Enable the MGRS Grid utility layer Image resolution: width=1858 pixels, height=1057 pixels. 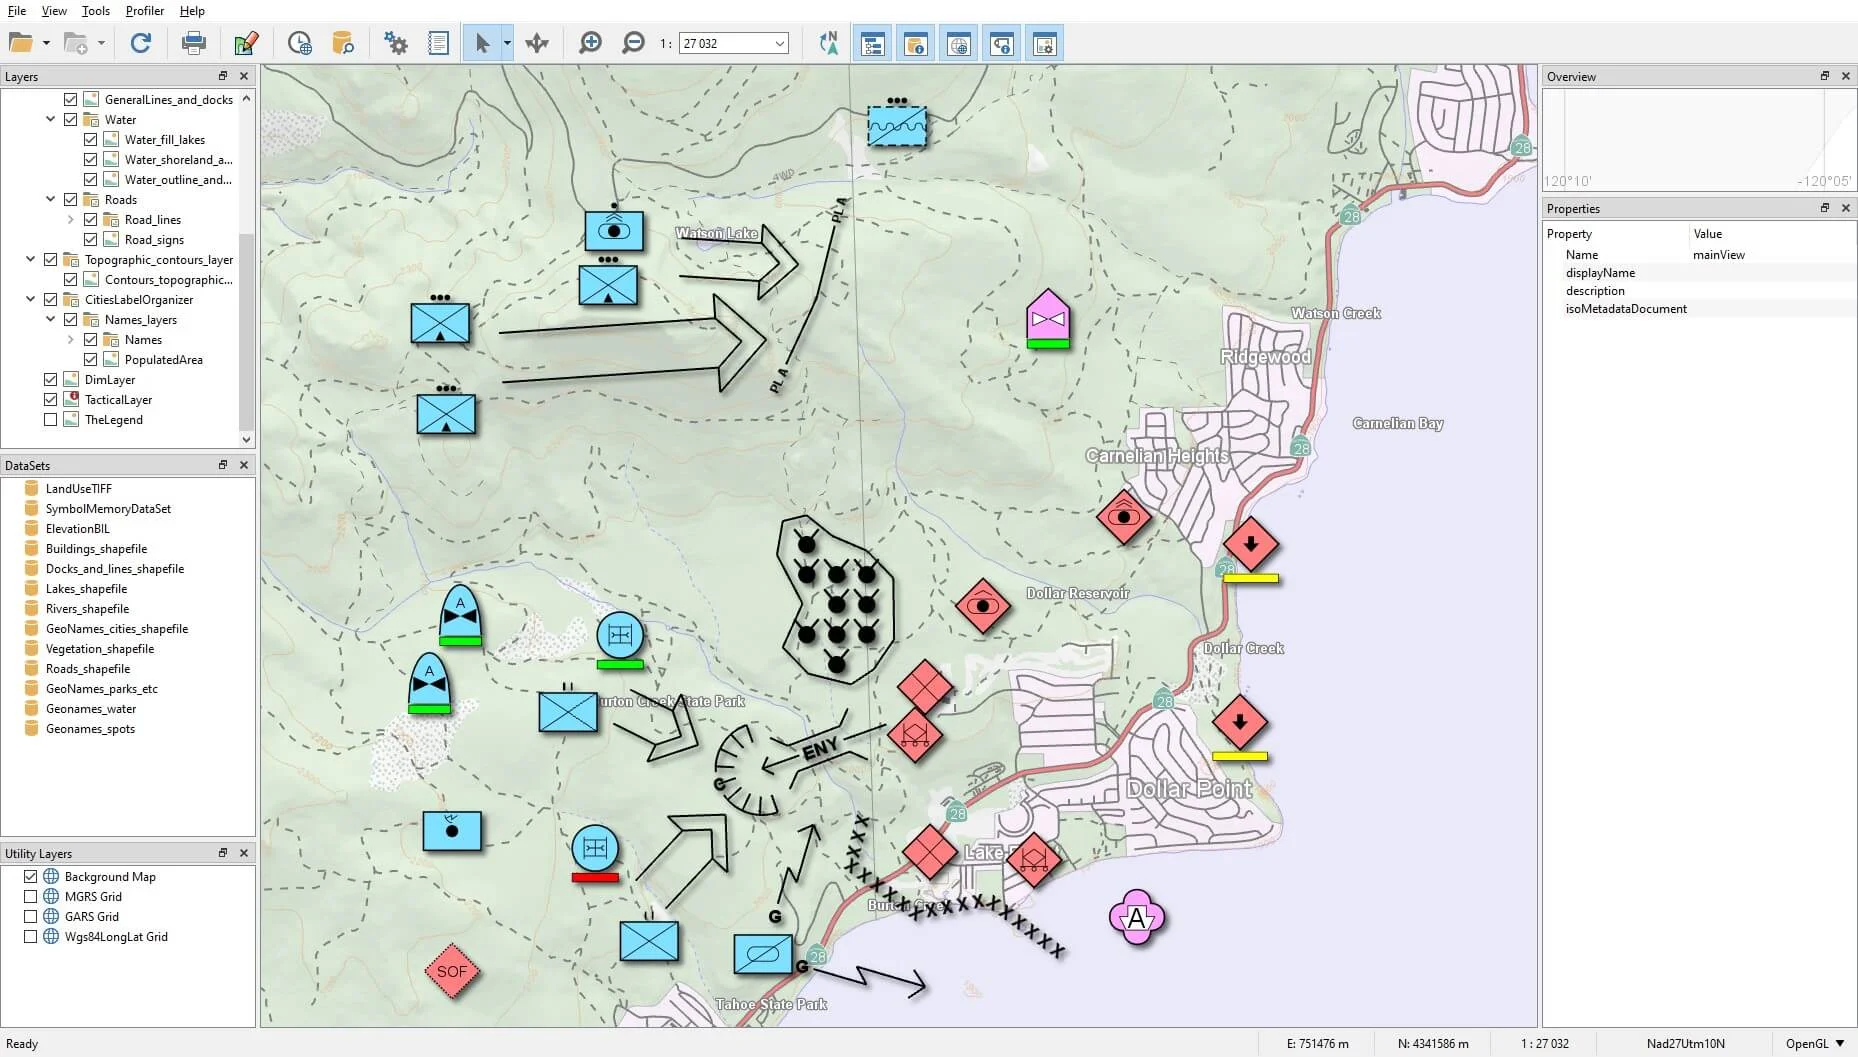(31, 896)
